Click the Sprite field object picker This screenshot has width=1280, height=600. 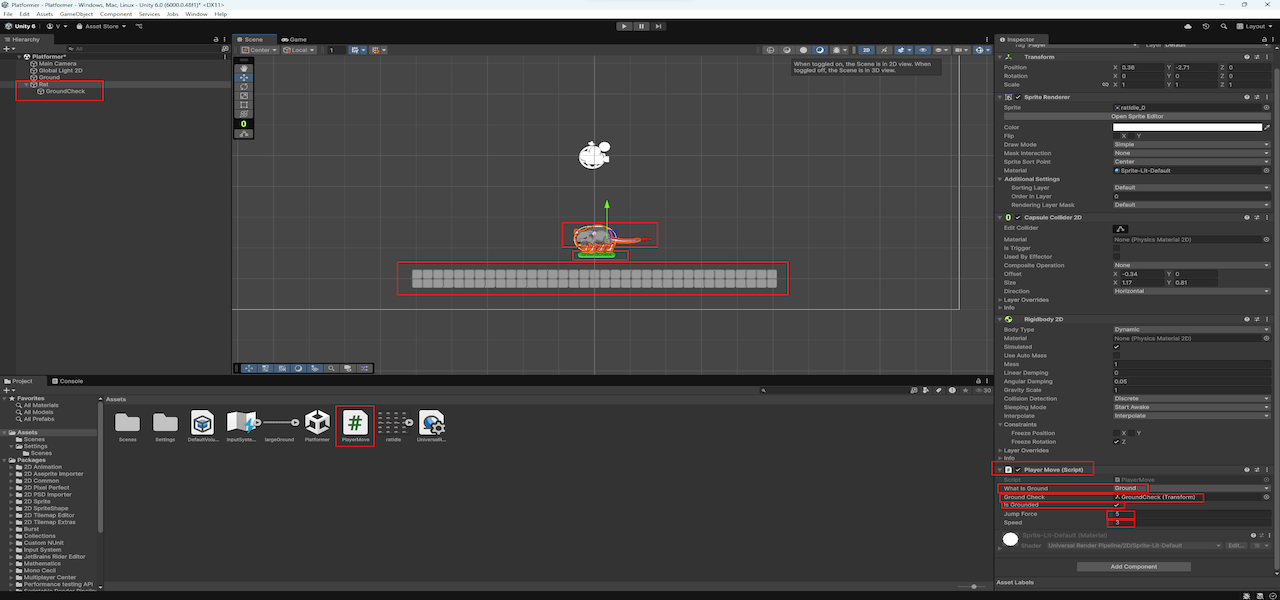pos(1267,106)
